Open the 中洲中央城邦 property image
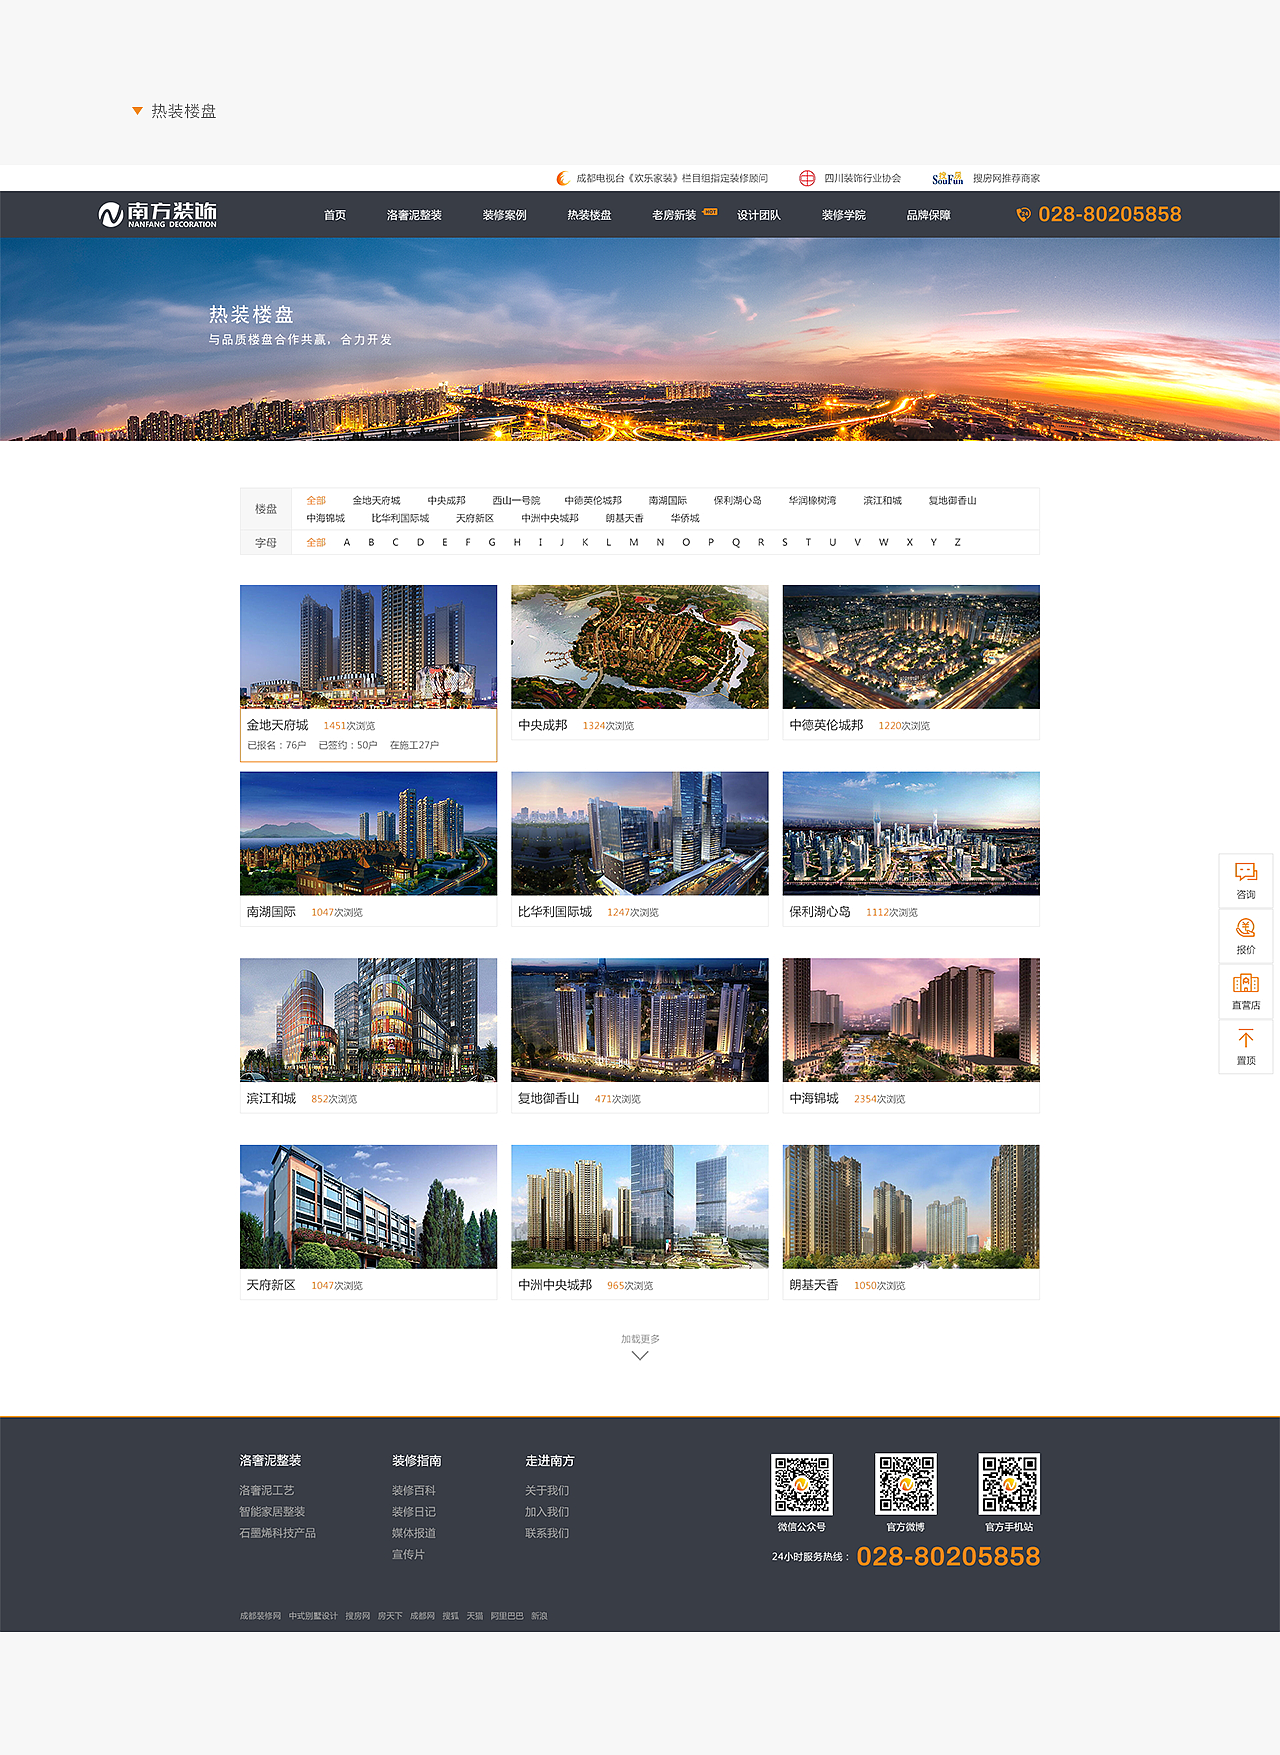 click(640, 1207)
